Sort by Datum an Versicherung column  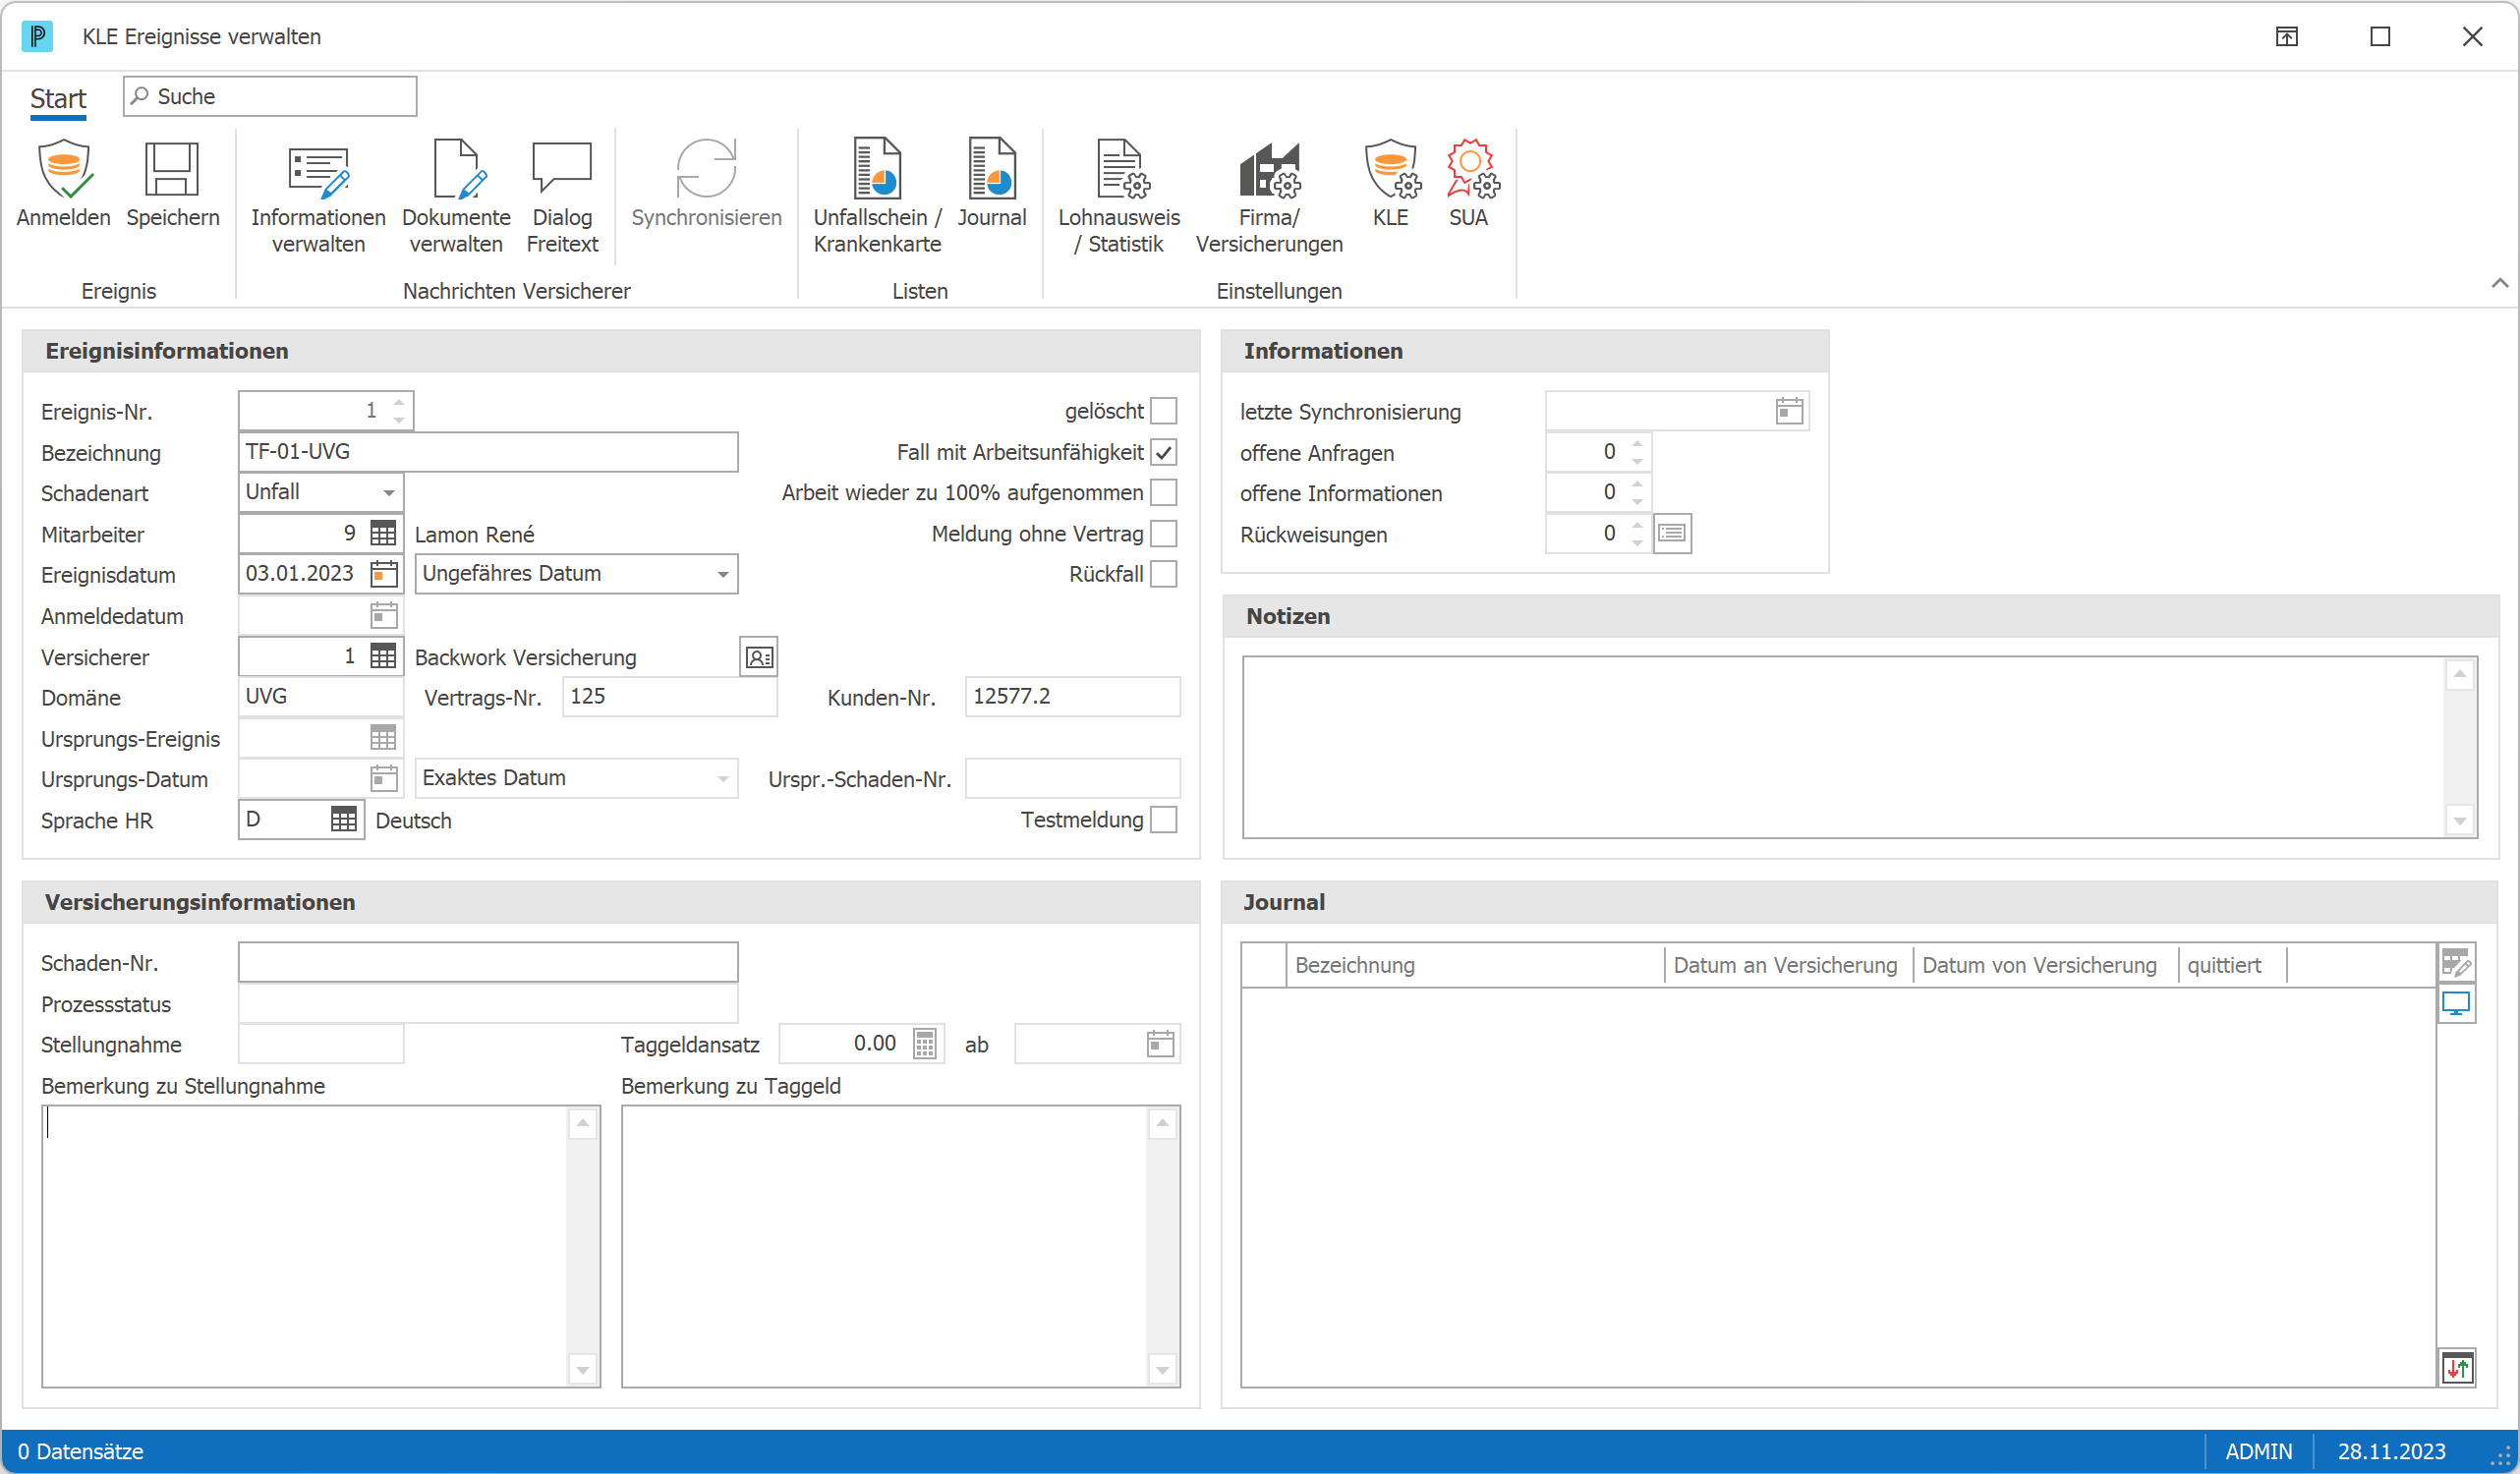pyautogui.click(x=1787, y=965)
